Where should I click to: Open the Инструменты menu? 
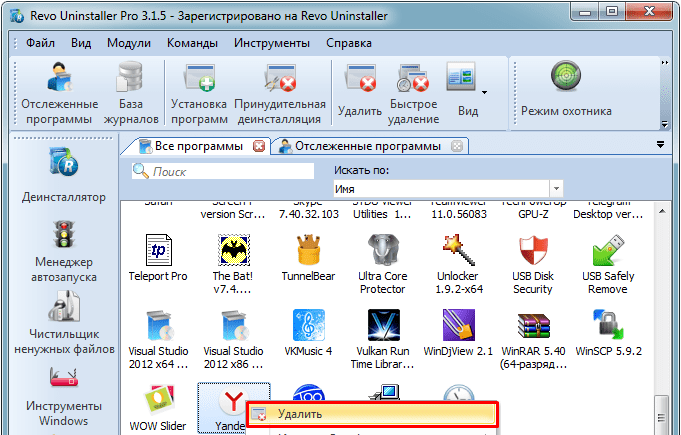(272, 43)
